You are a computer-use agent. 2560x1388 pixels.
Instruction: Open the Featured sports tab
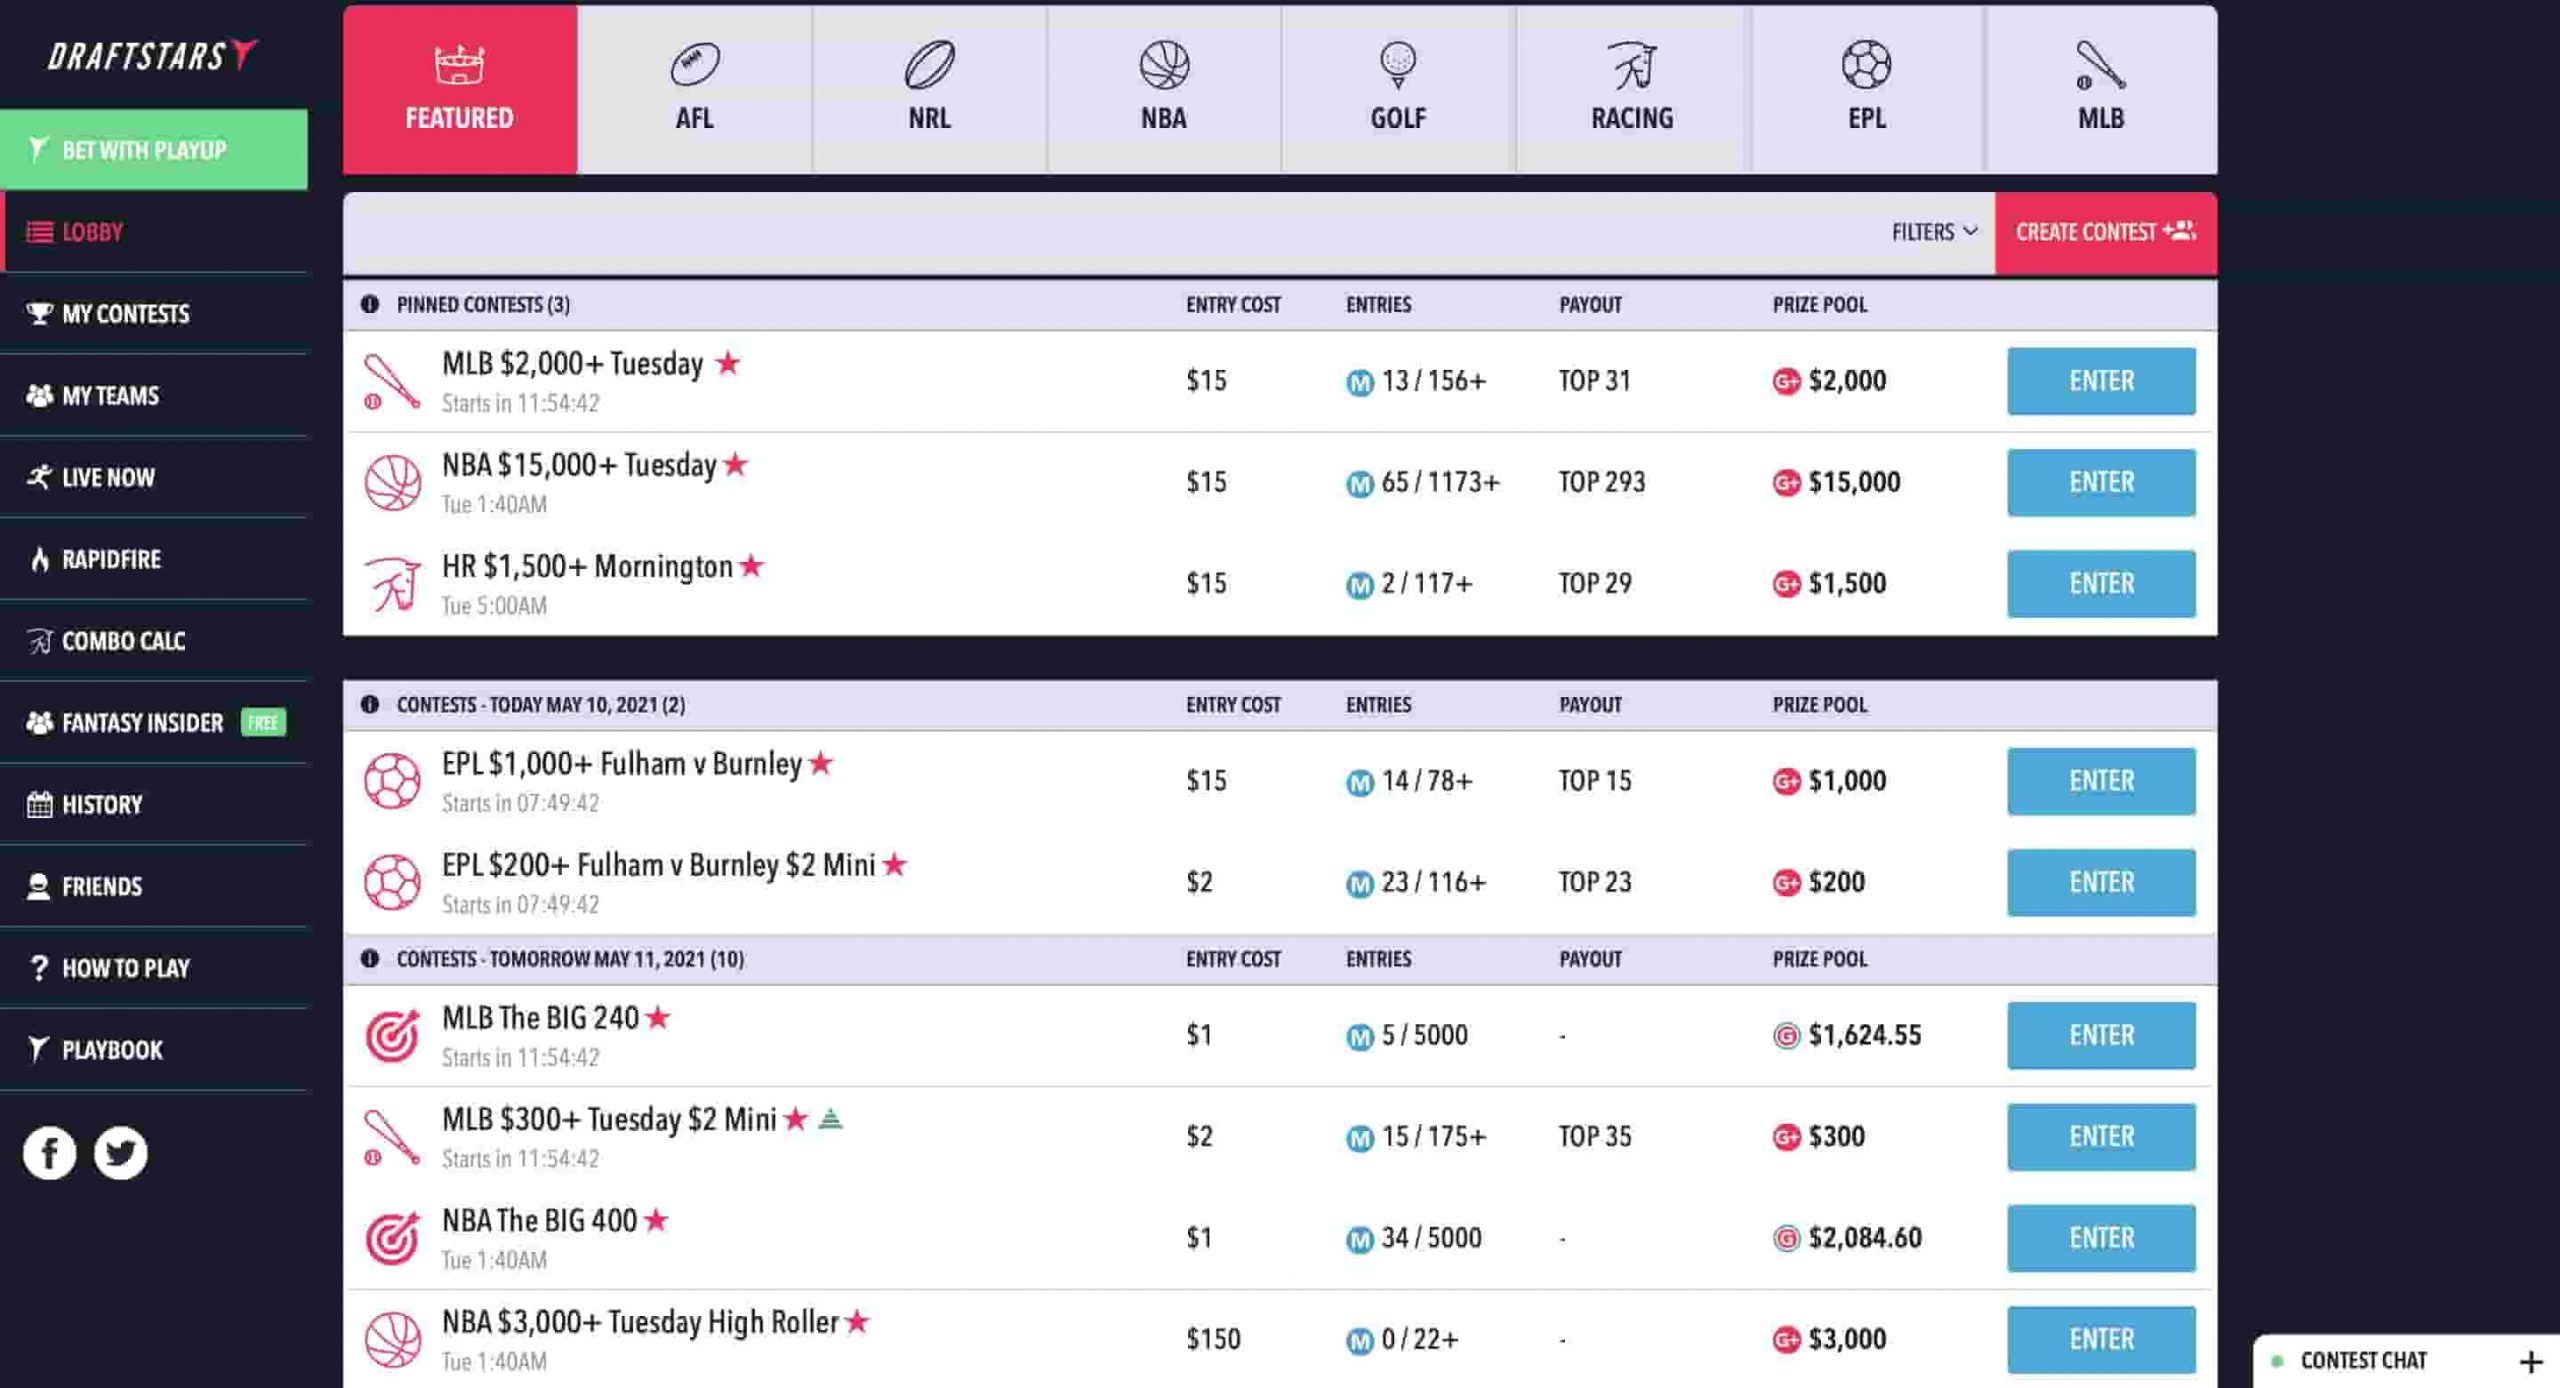pos(459,88)
